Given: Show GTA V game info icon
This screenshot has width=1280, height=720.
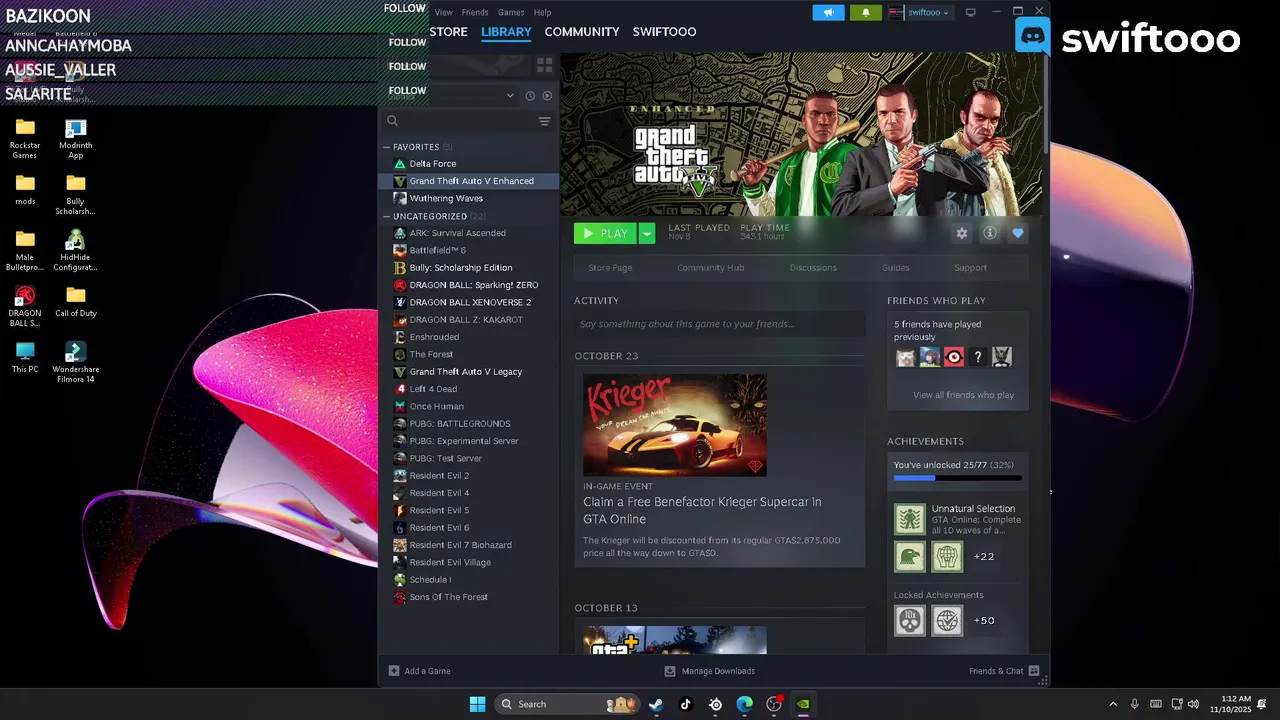Looking at the screenshot, I should tap(990, 233).
